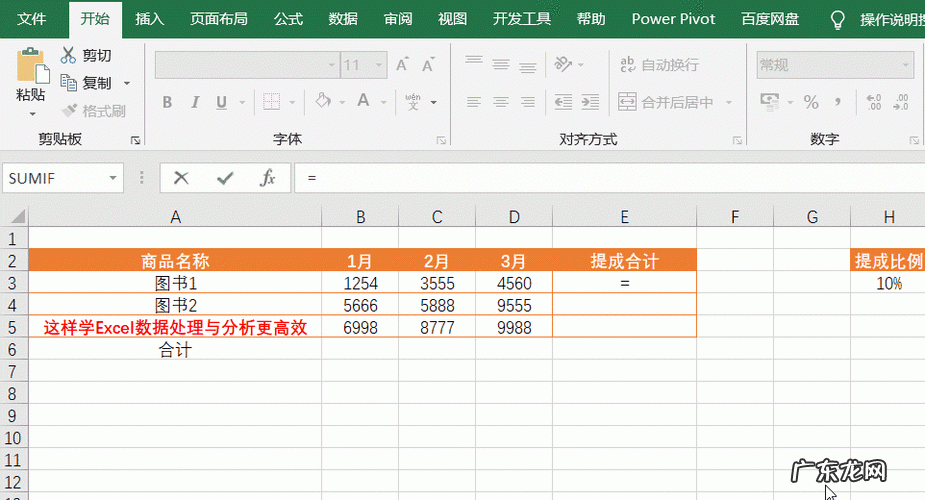Click the Cut (剪切) scissors icon
This screenshot has width=925, height=500.
pyautogui.click(x=69, y=56)
